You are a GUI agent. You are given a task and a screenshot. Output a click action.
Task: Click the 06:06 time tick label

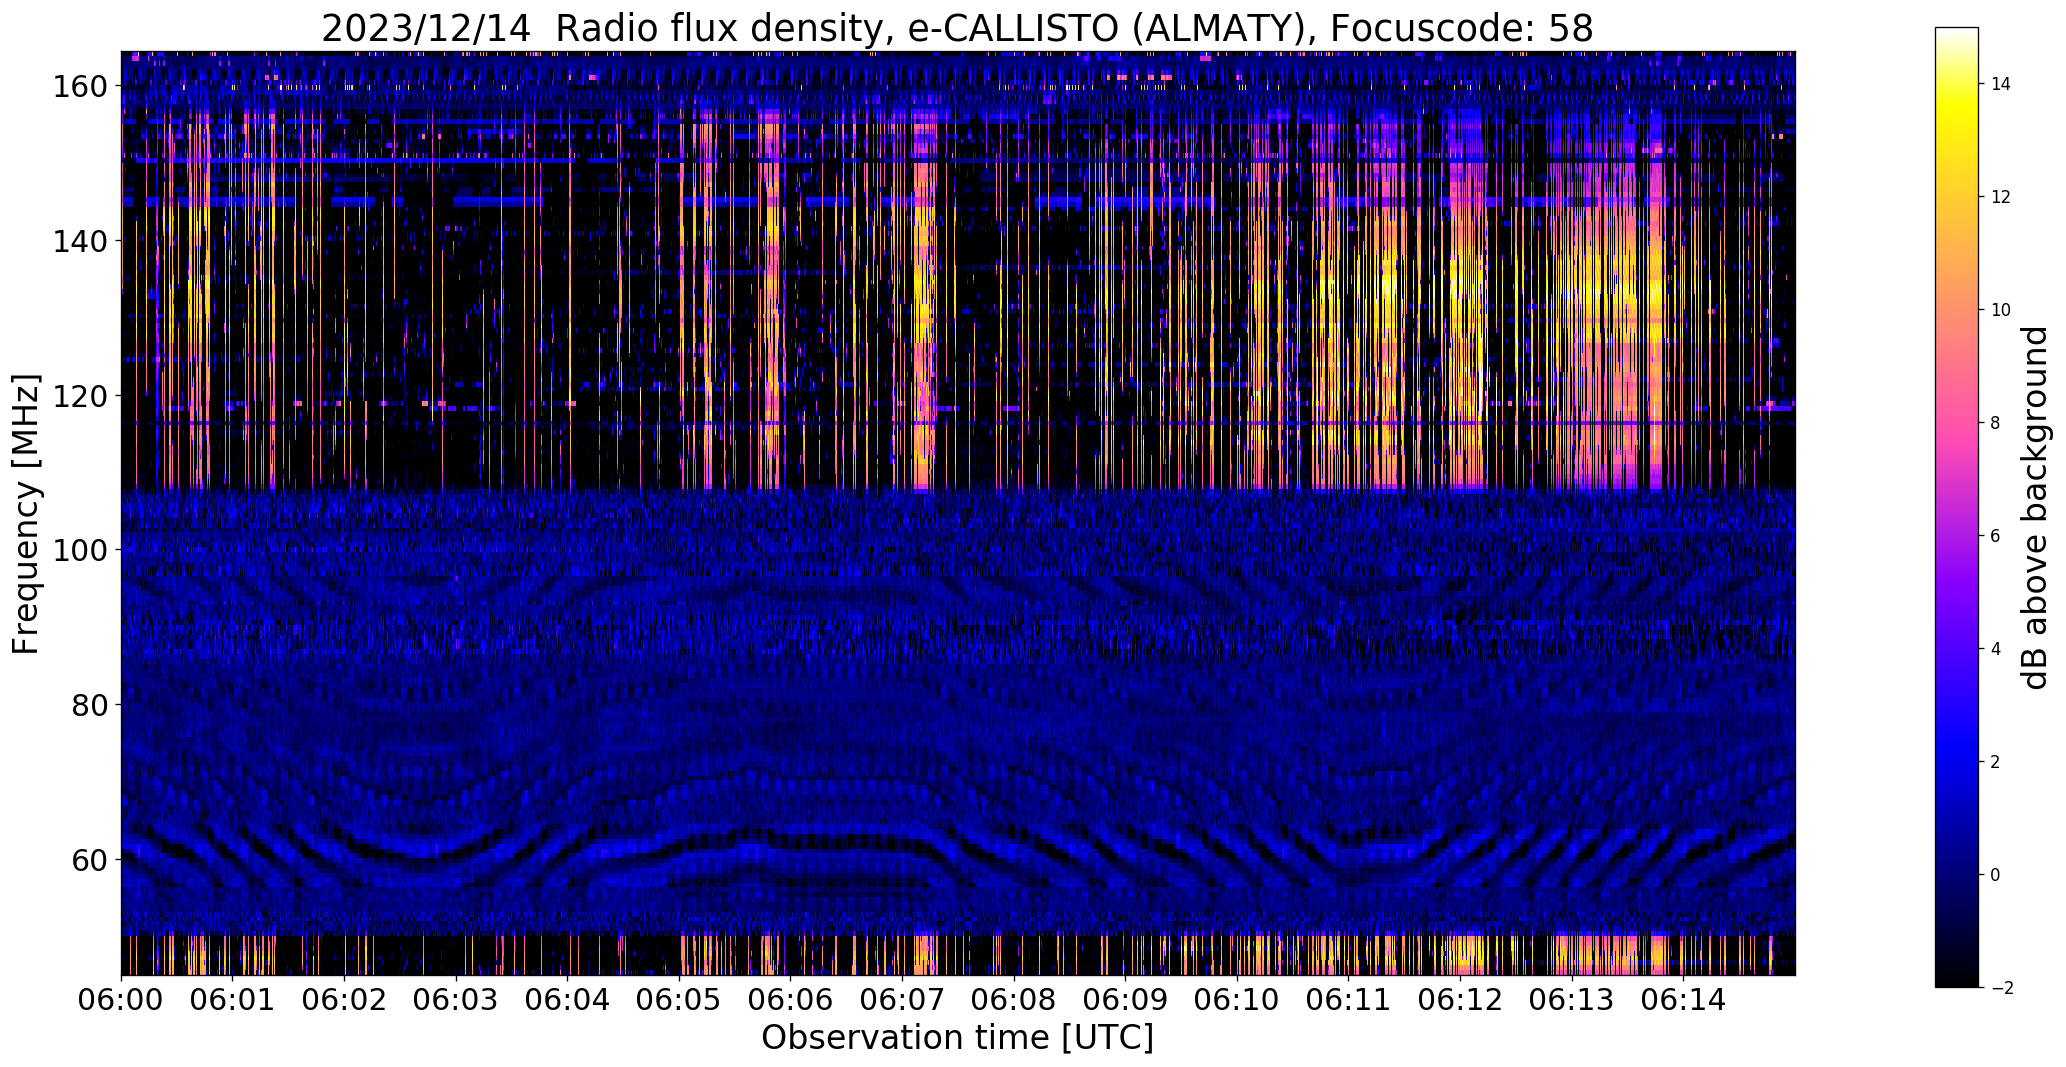point(791,1000)
